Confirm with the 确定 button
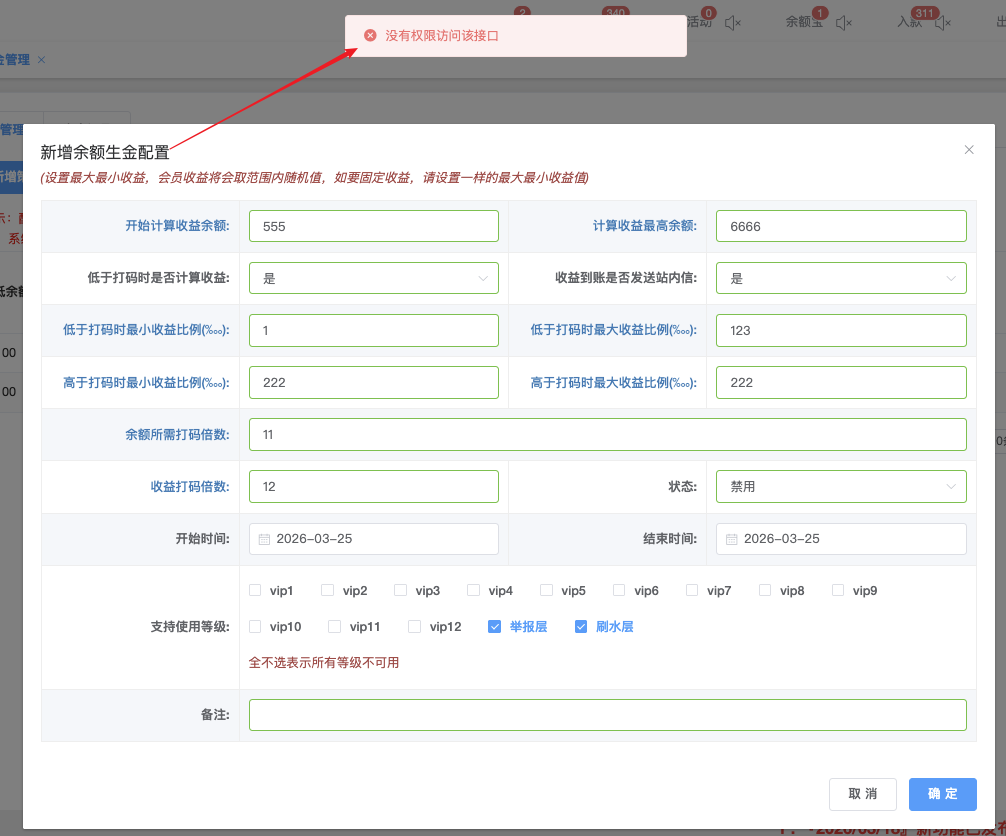 tap(942, 794)
